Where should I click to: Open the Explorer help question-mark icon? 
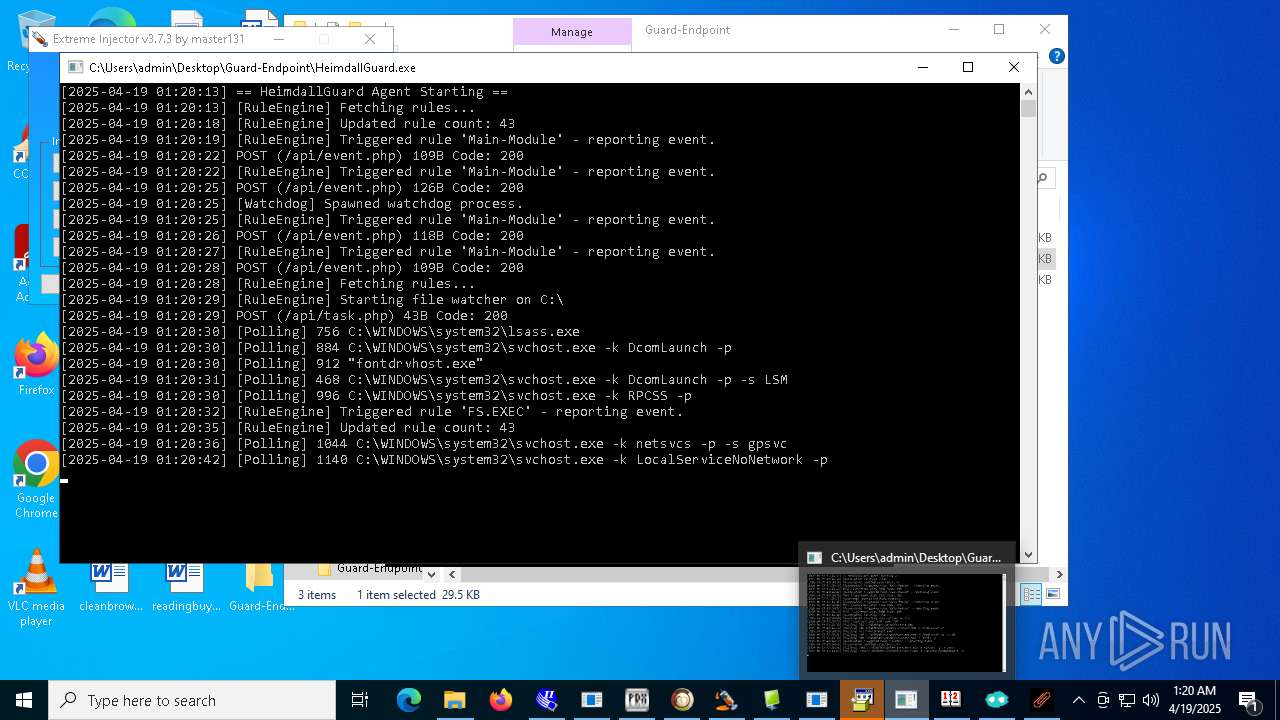[1057, 56]
